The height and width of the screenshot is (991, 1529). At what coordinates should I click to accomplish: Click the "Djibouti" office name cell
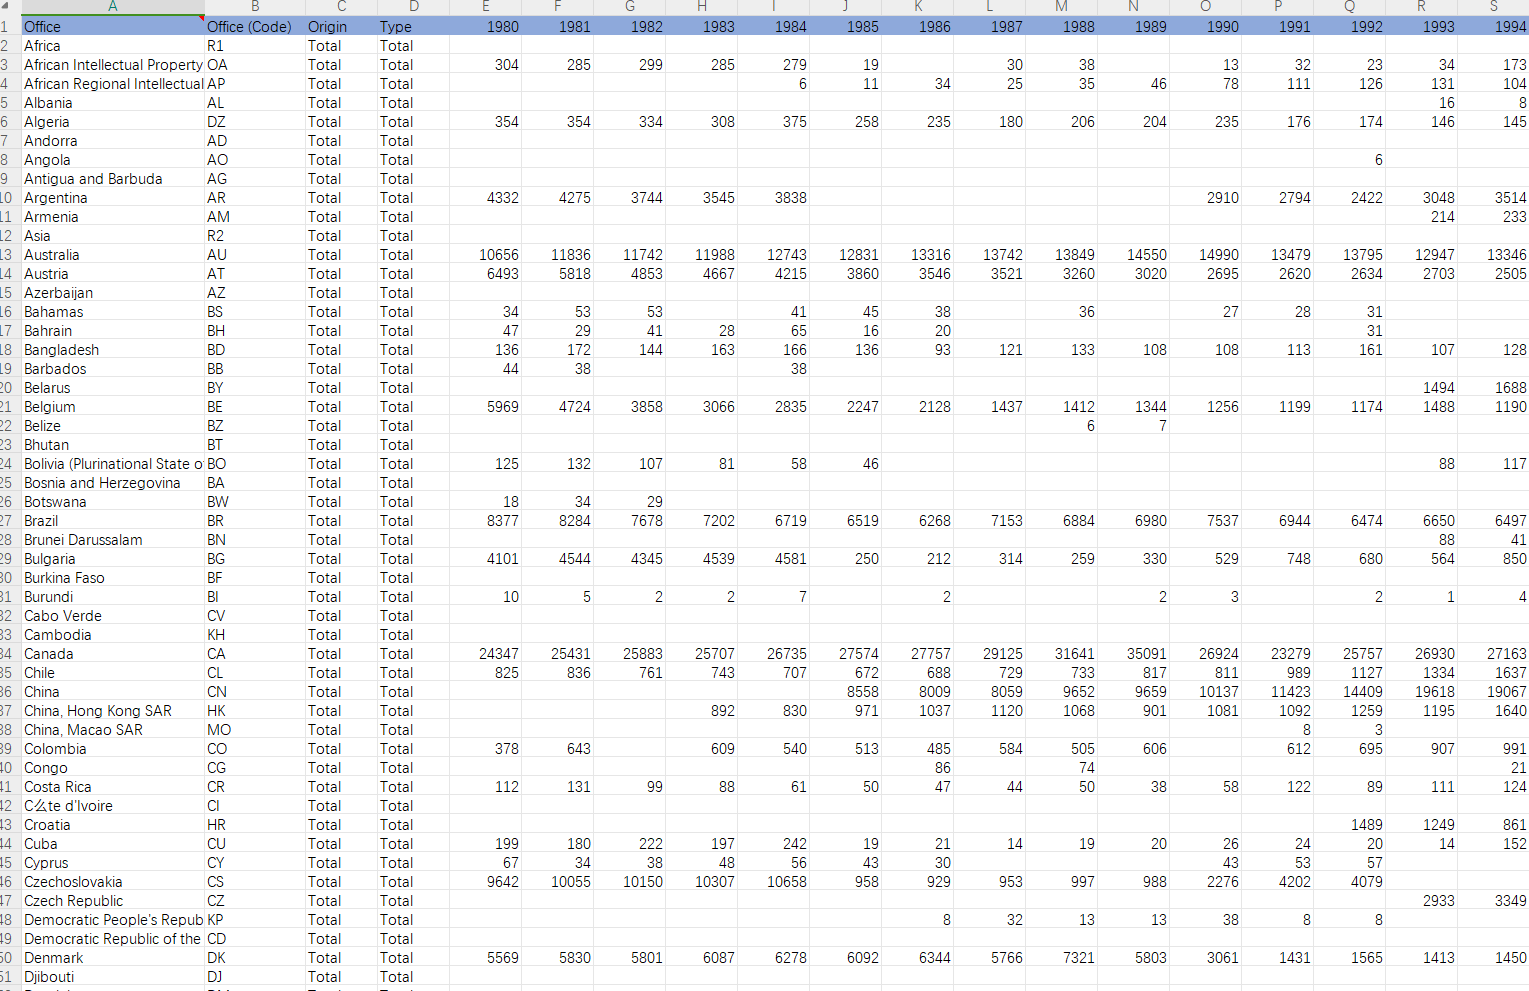coord(113,977)
